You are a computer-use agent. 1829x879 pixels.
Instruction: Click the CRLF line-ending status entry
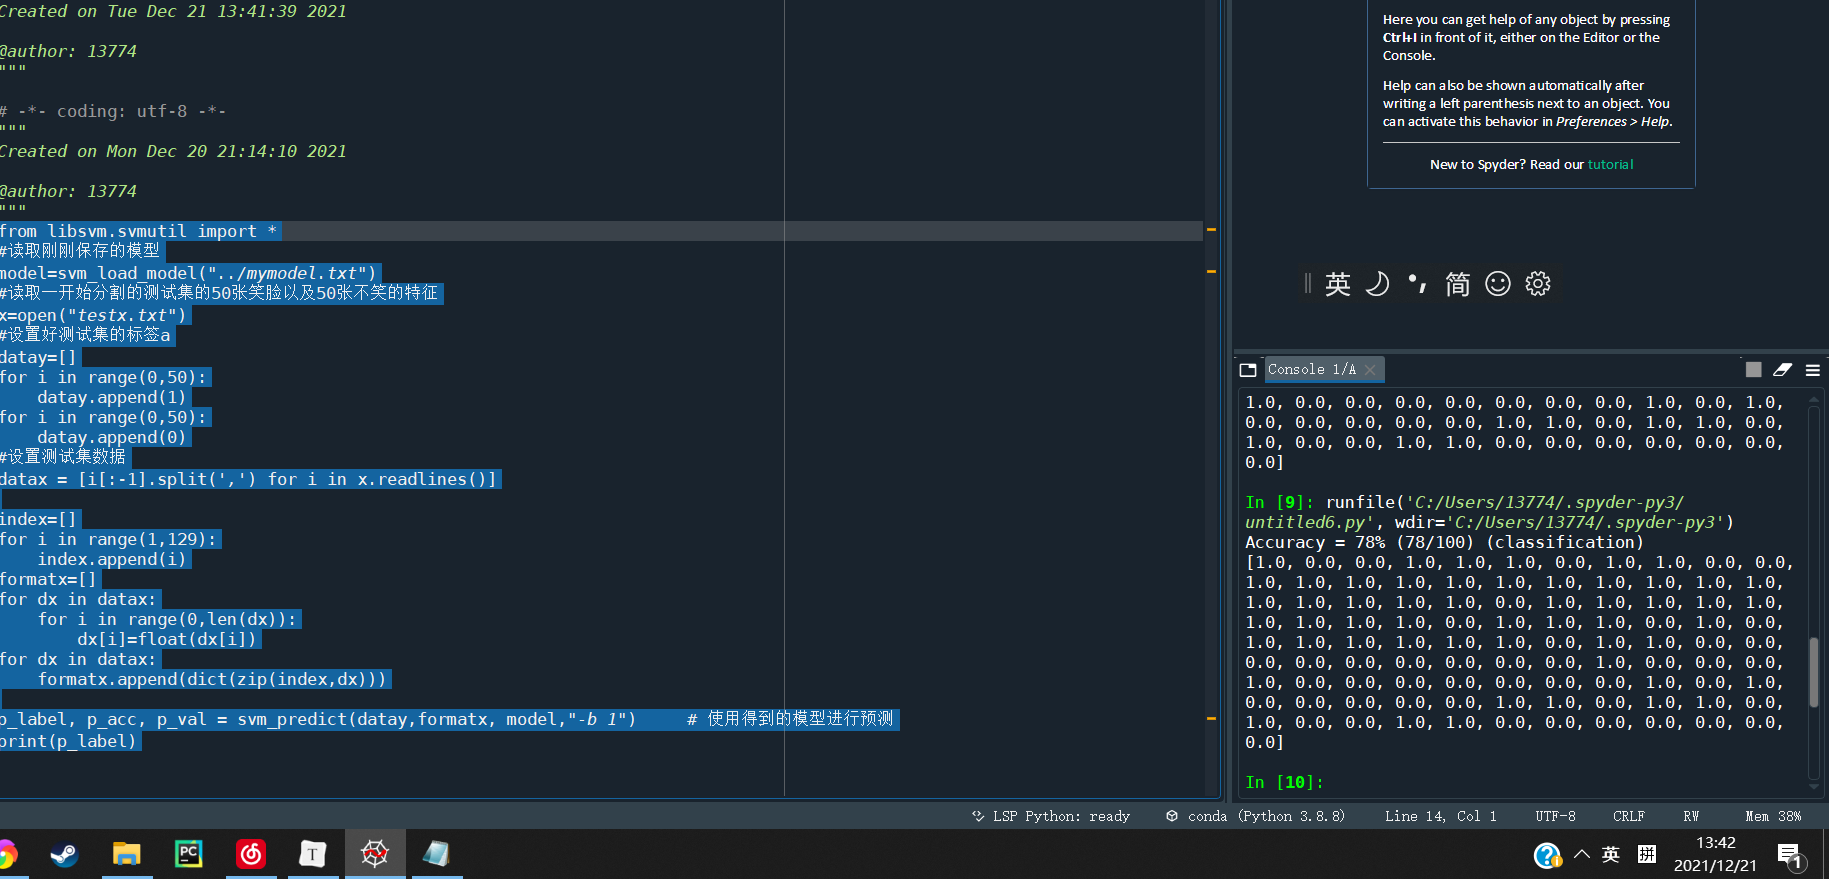pyautogui.click(x=1628, y=817)
